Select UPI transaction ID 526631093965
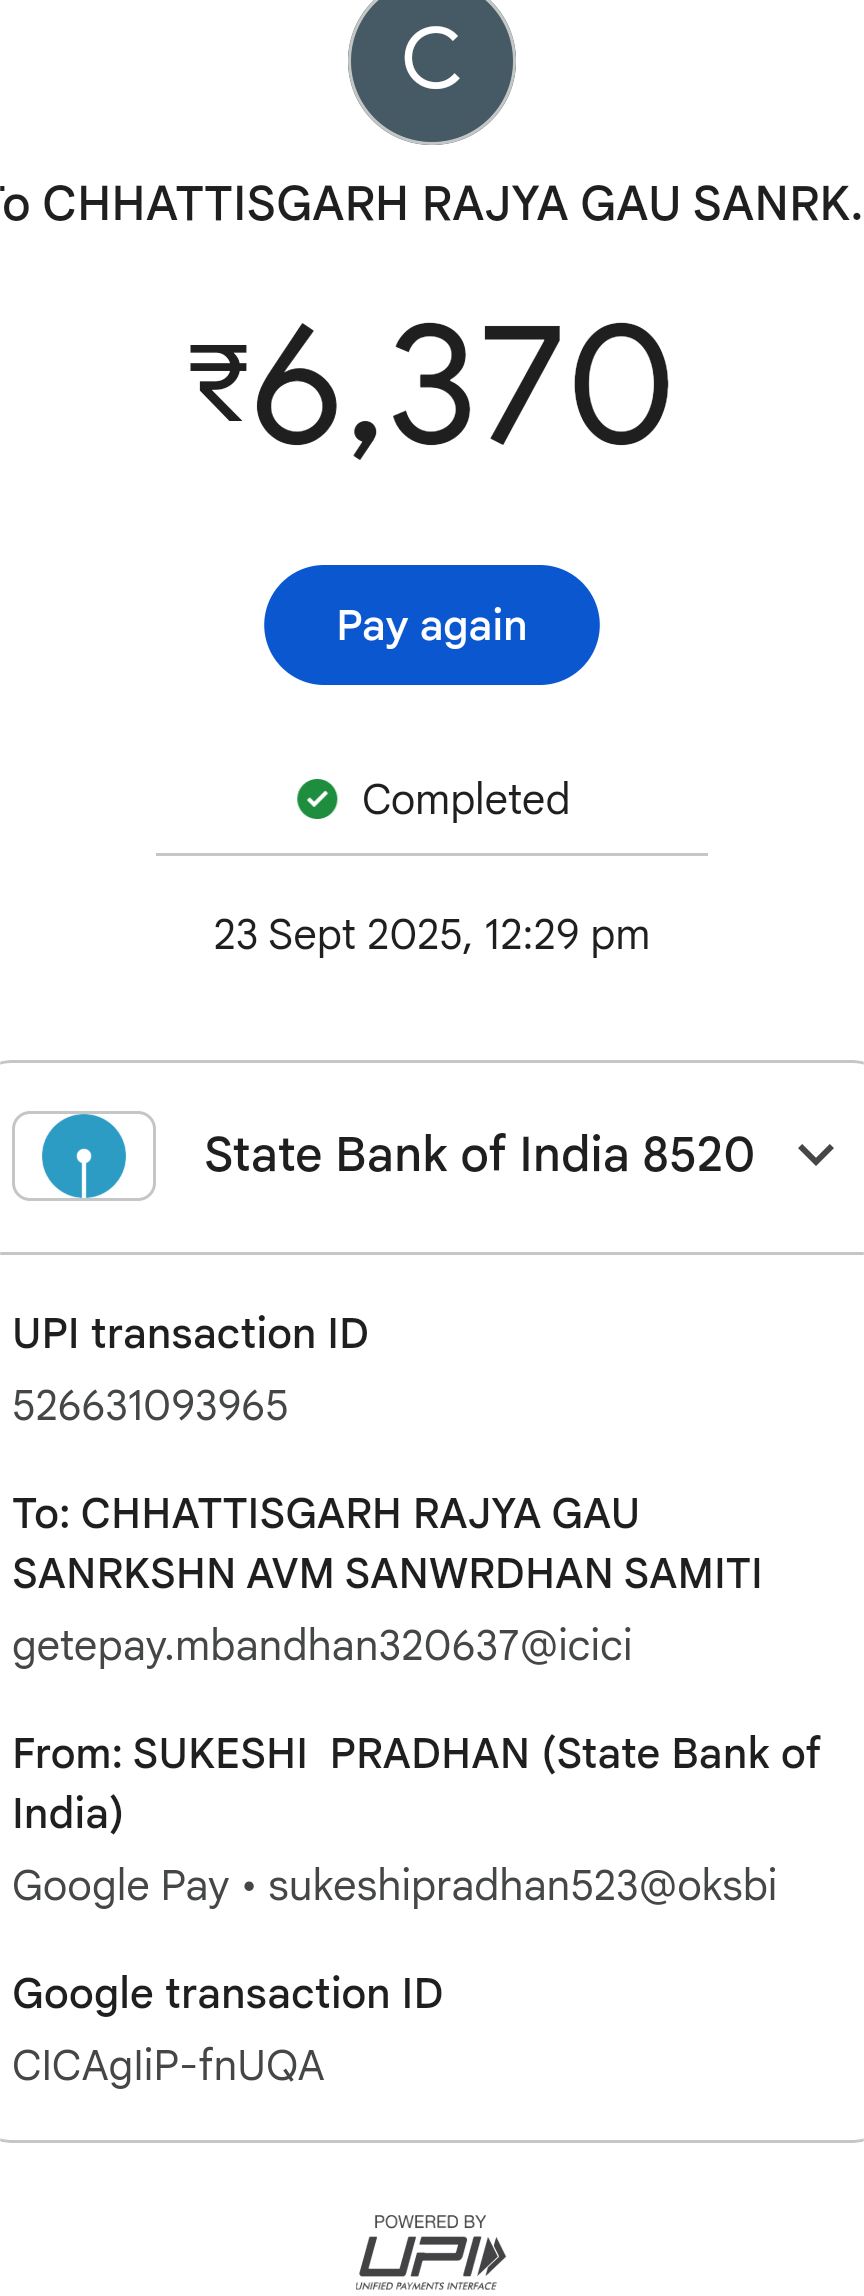Screen dimensions: 864x2296 (x=150, y=1406)
